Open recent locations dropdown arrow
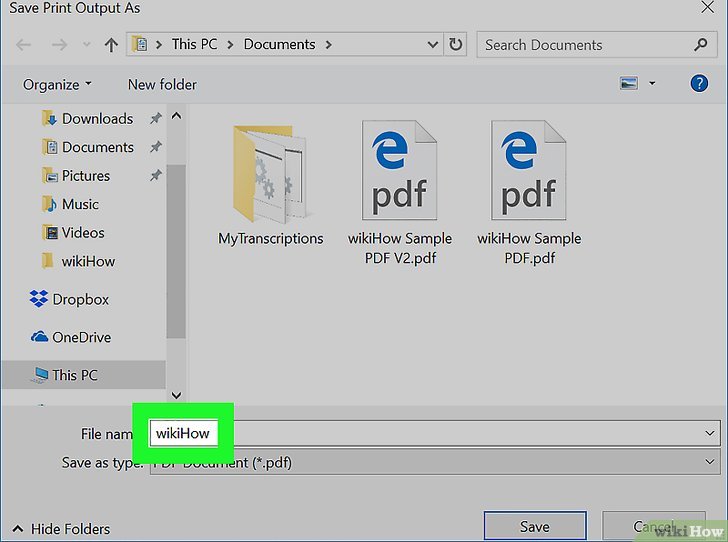The height and width of the screenshot is (542, 728). point(86,45)
